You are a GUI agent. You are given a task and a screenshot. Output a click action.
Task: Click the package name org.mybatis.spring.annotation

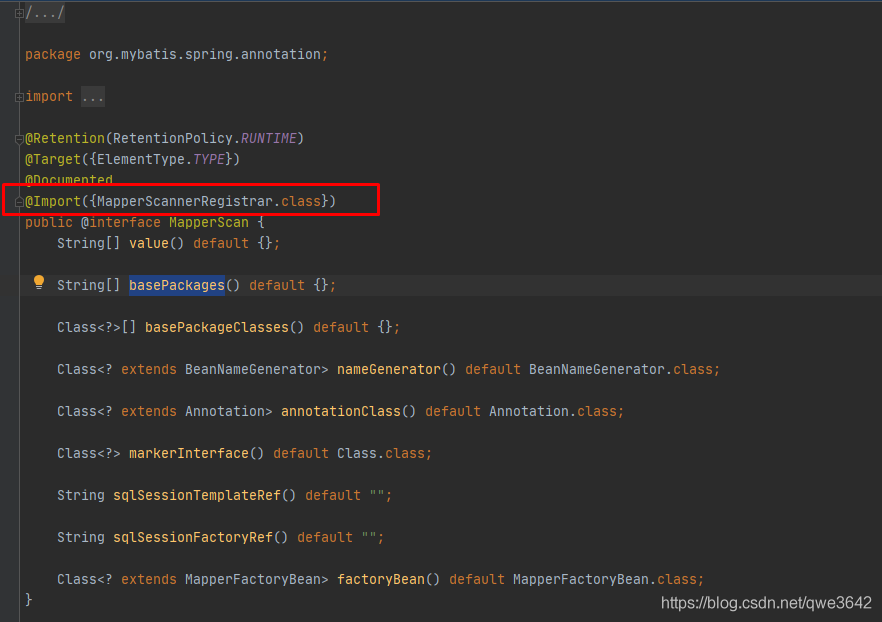coord(204,54)
